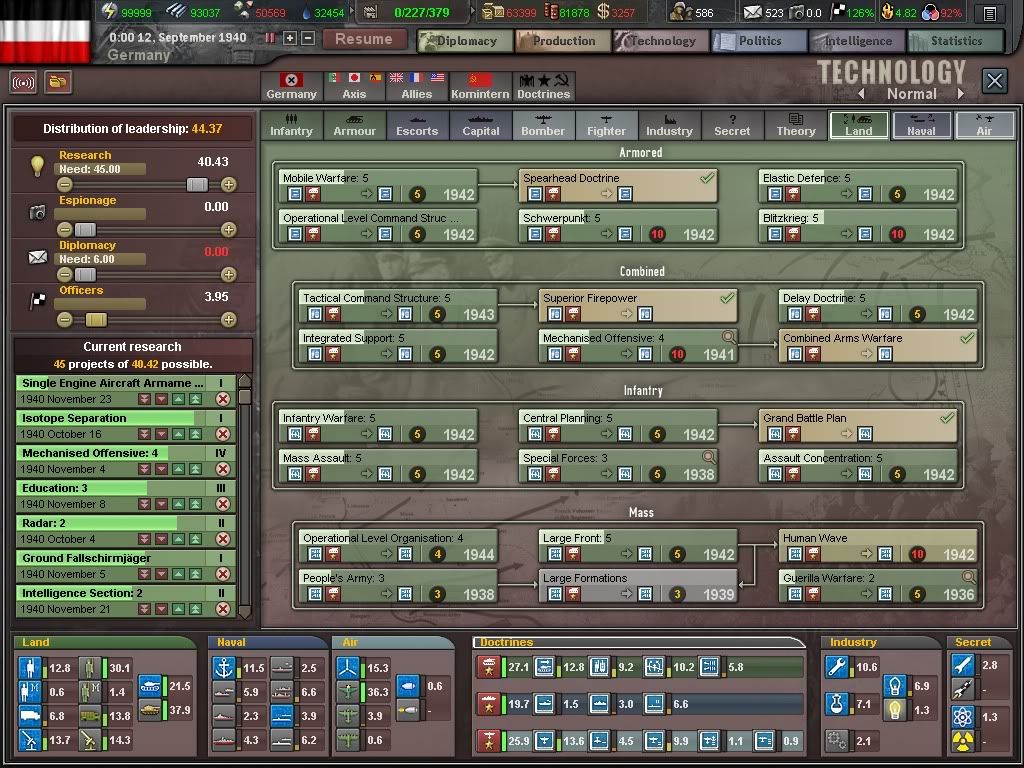Image resolution: width=1024 pixels, height=768 pixels.
Task: Switch to Secret technology tab
Action: click(732, 125)
